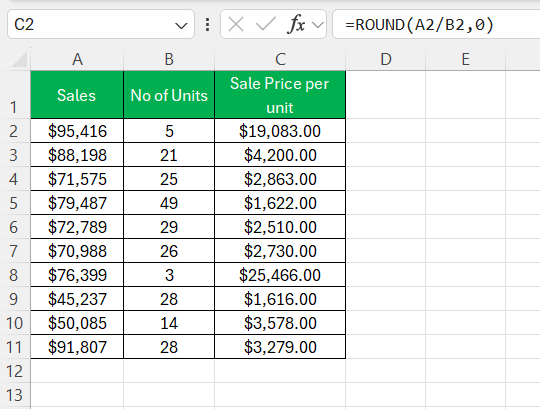Expand the dropdown arrow next to fx
The width and height of the screenshot is (540, 409).
(x=318, y=25)
